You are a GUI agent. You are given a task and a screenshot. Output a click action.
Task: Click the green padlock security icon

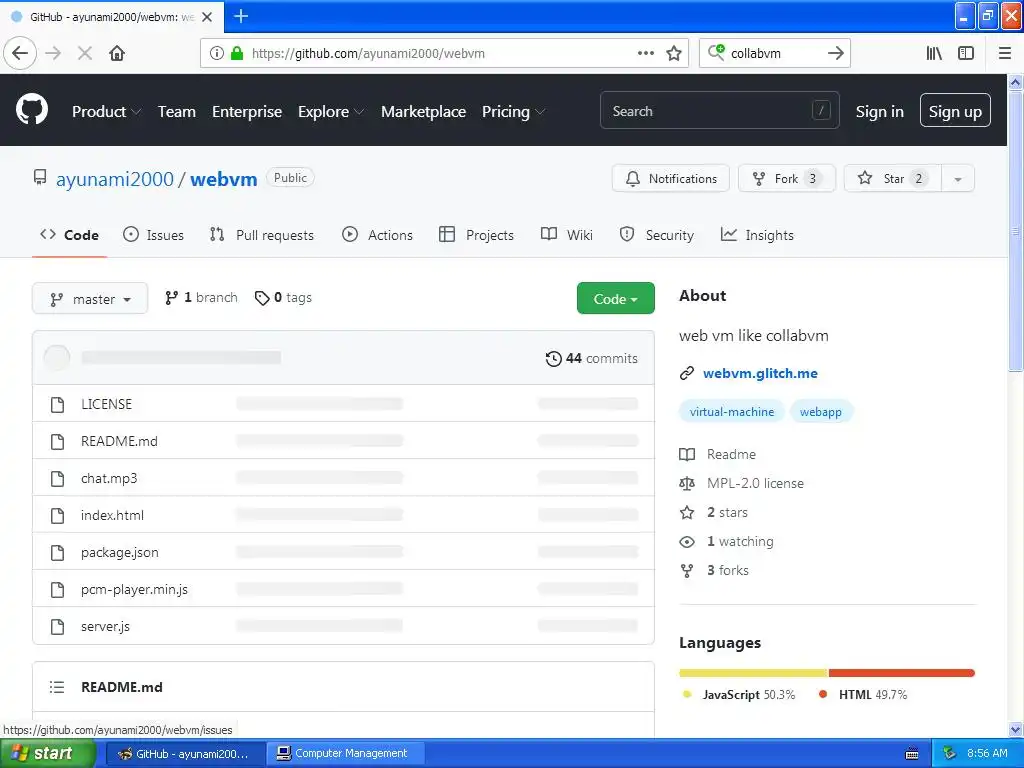[237, 53]
